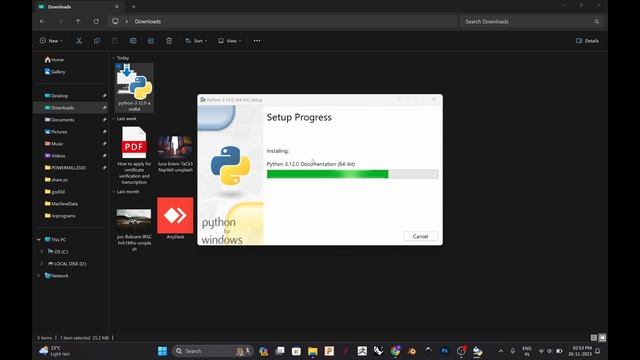This screenshot has height=360, width=640.
Task: Open the Windows Start menu
Action: (162, 351)
